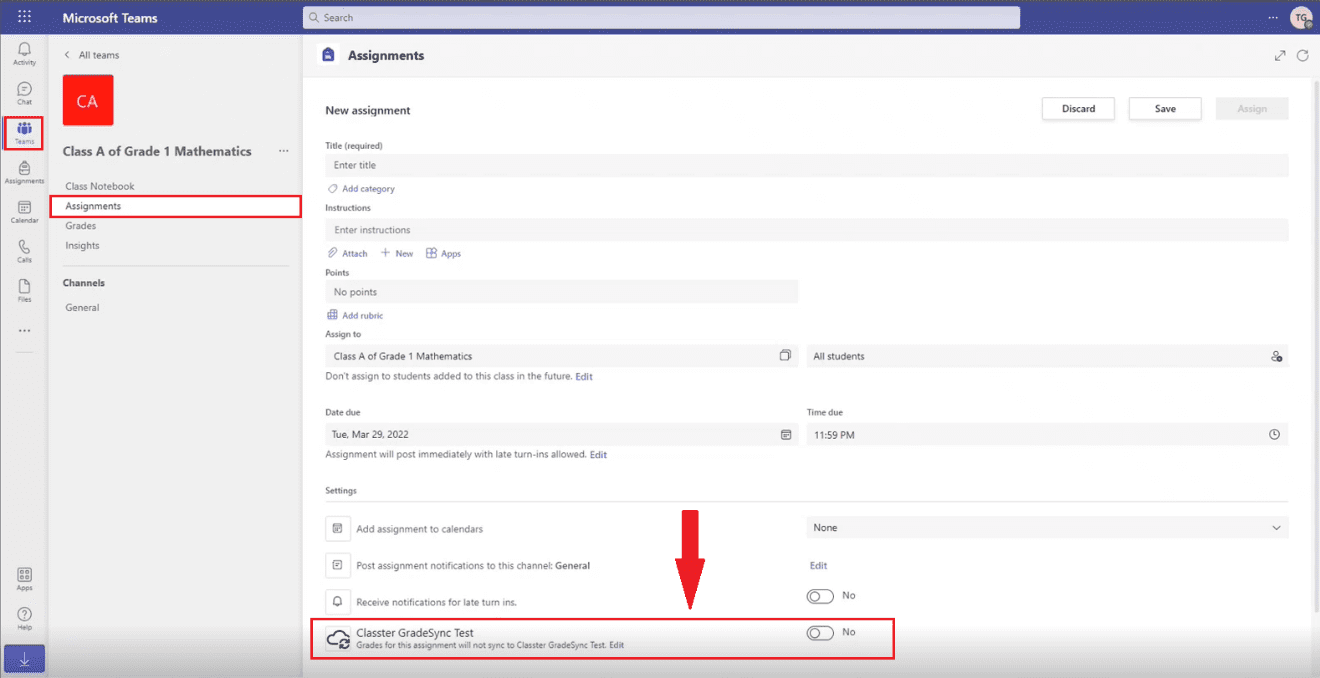Open the Date due calendar picker

point(786,435)
